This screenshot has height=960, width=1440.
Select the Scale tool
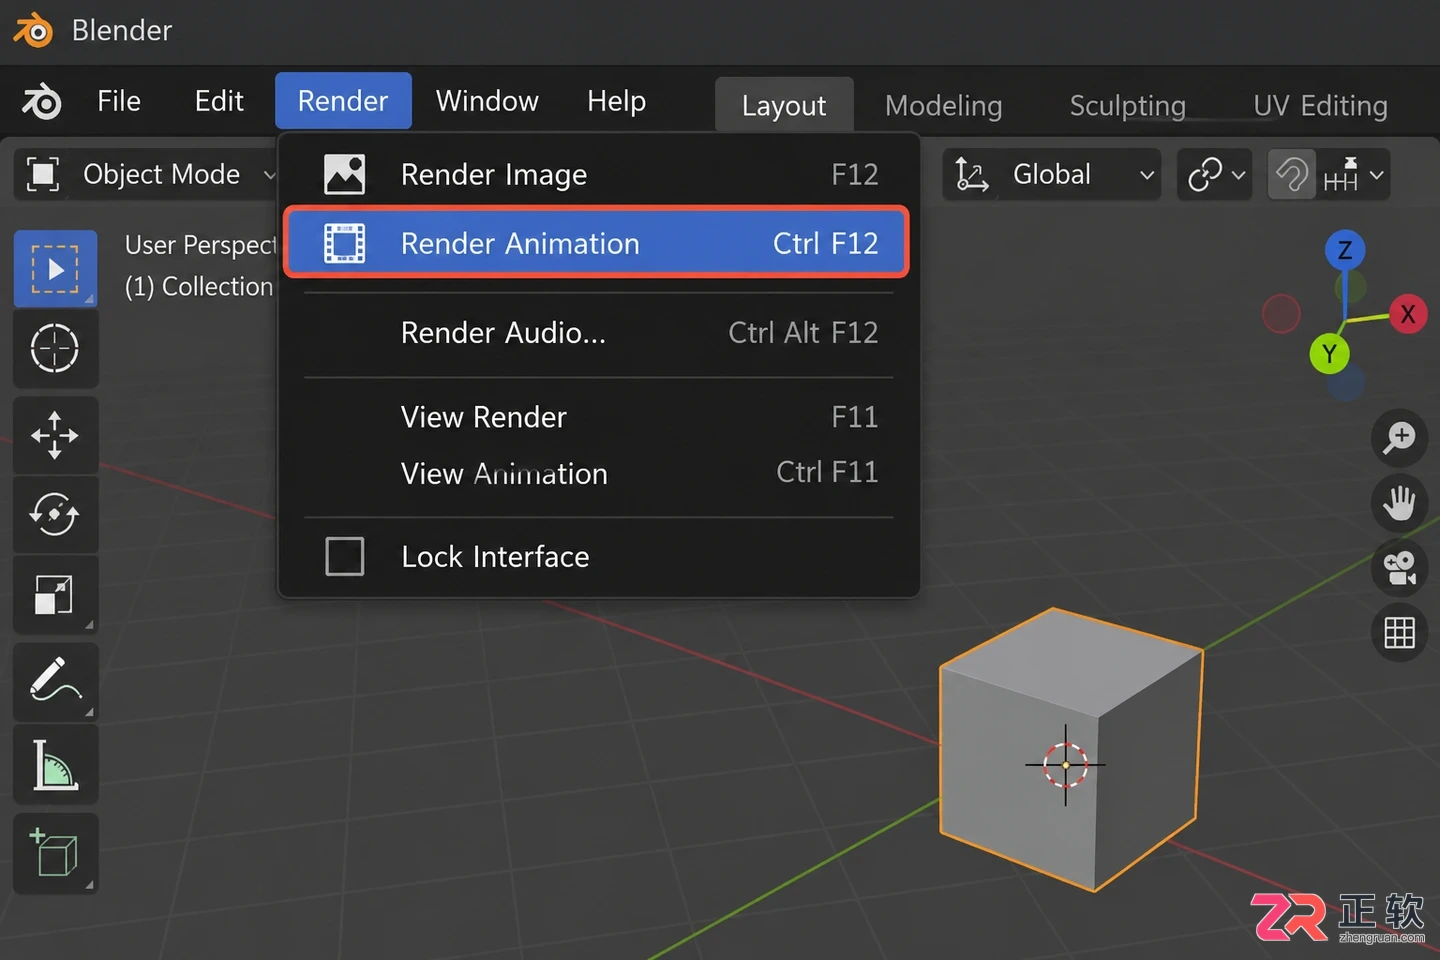(55, 594)
